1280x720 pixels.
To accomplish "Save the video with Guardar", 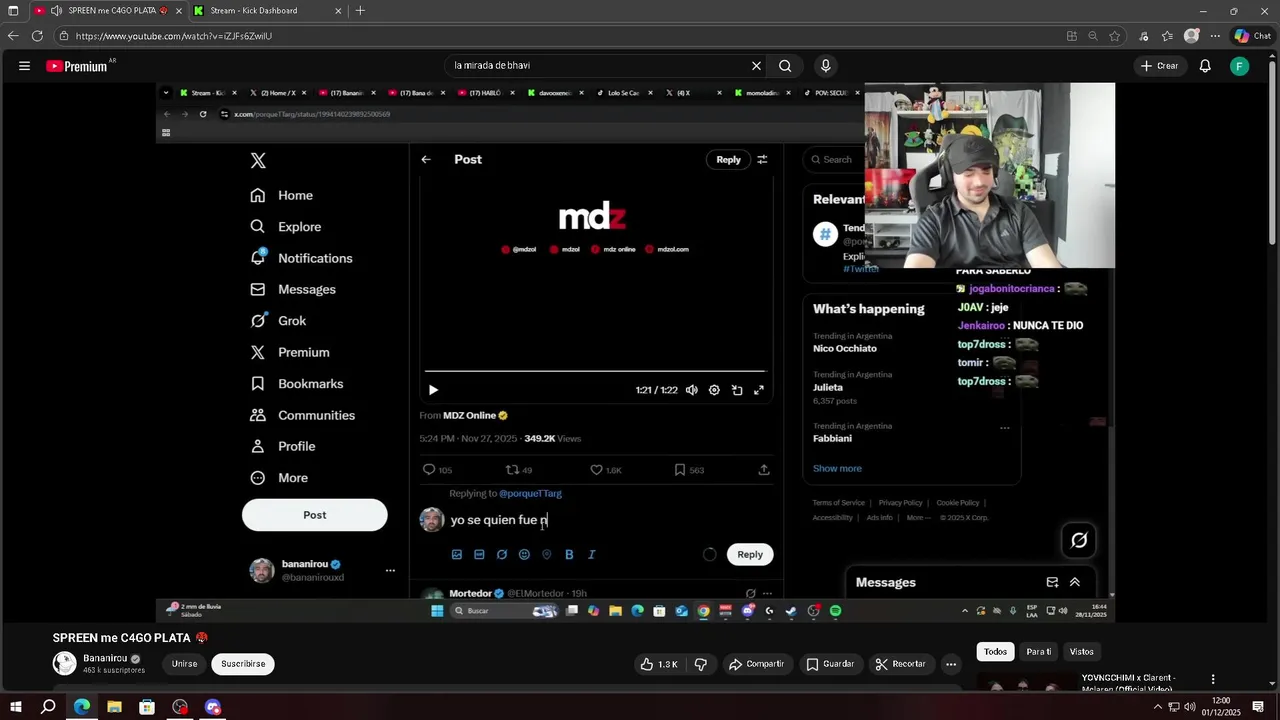I will pos(830,664).
